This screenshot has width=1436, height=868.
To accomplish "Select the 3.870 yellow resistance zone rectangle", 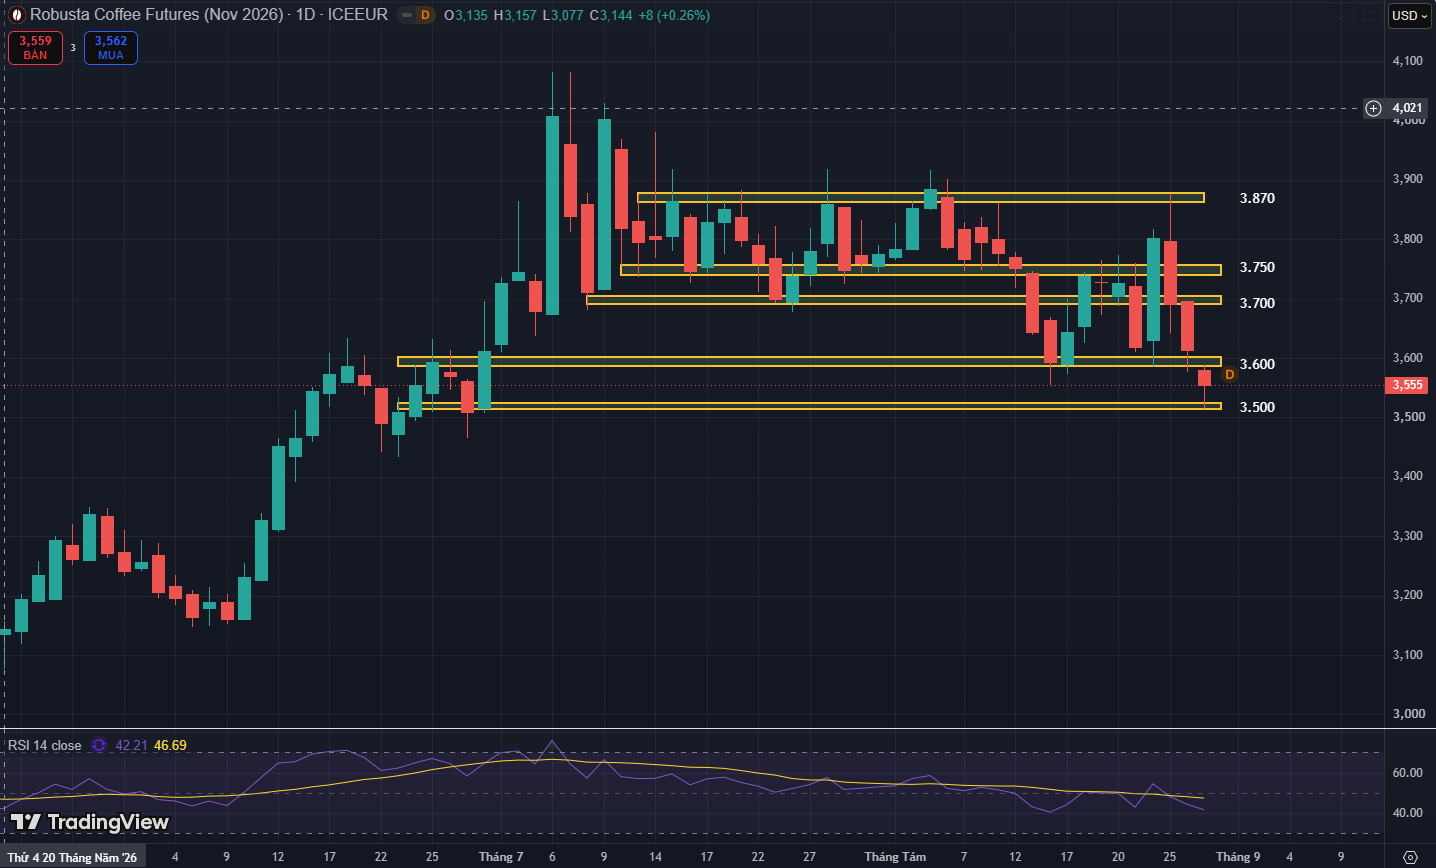I will (920, 198).
